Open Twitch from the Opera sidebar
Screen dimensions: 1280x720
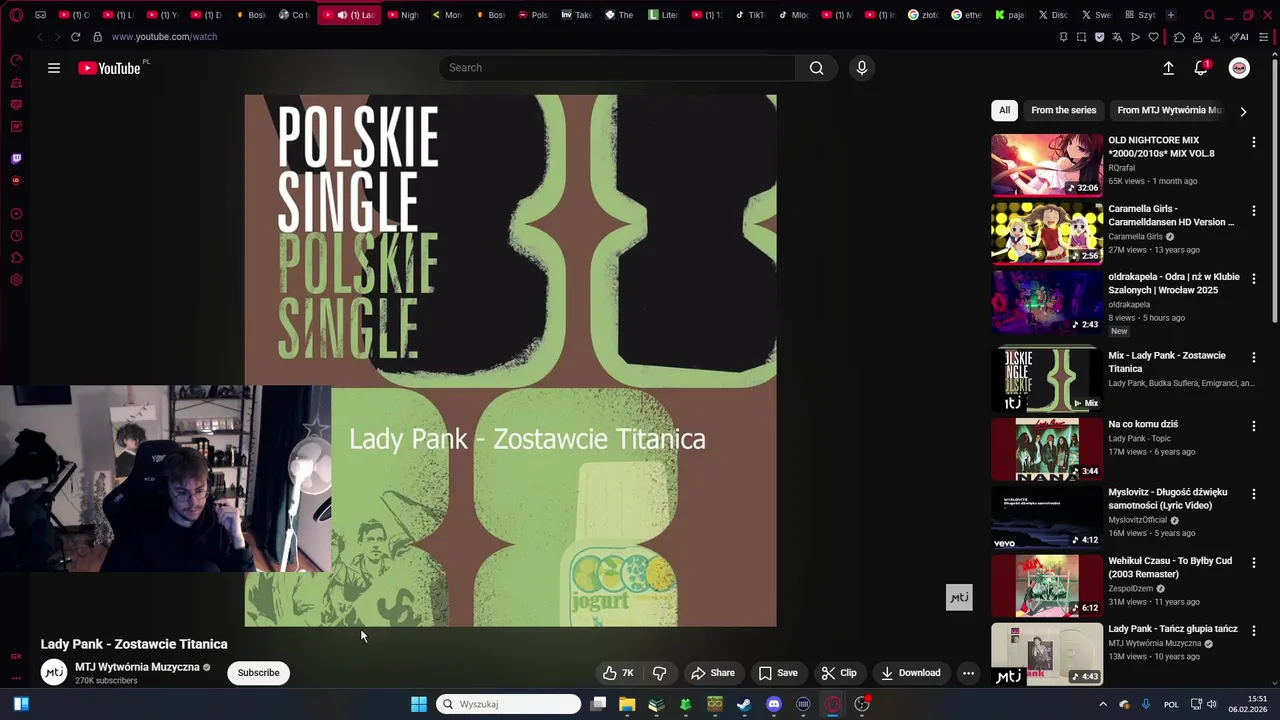(16, 158)
